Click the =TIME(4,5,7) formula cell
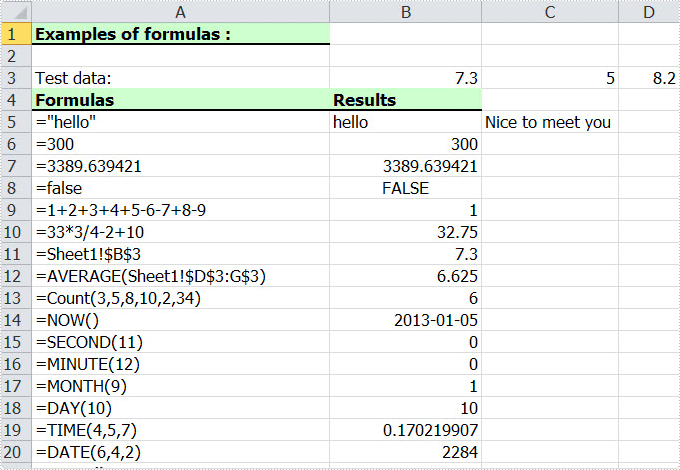This screenshot has height=470, width=680. click(180, 430)
